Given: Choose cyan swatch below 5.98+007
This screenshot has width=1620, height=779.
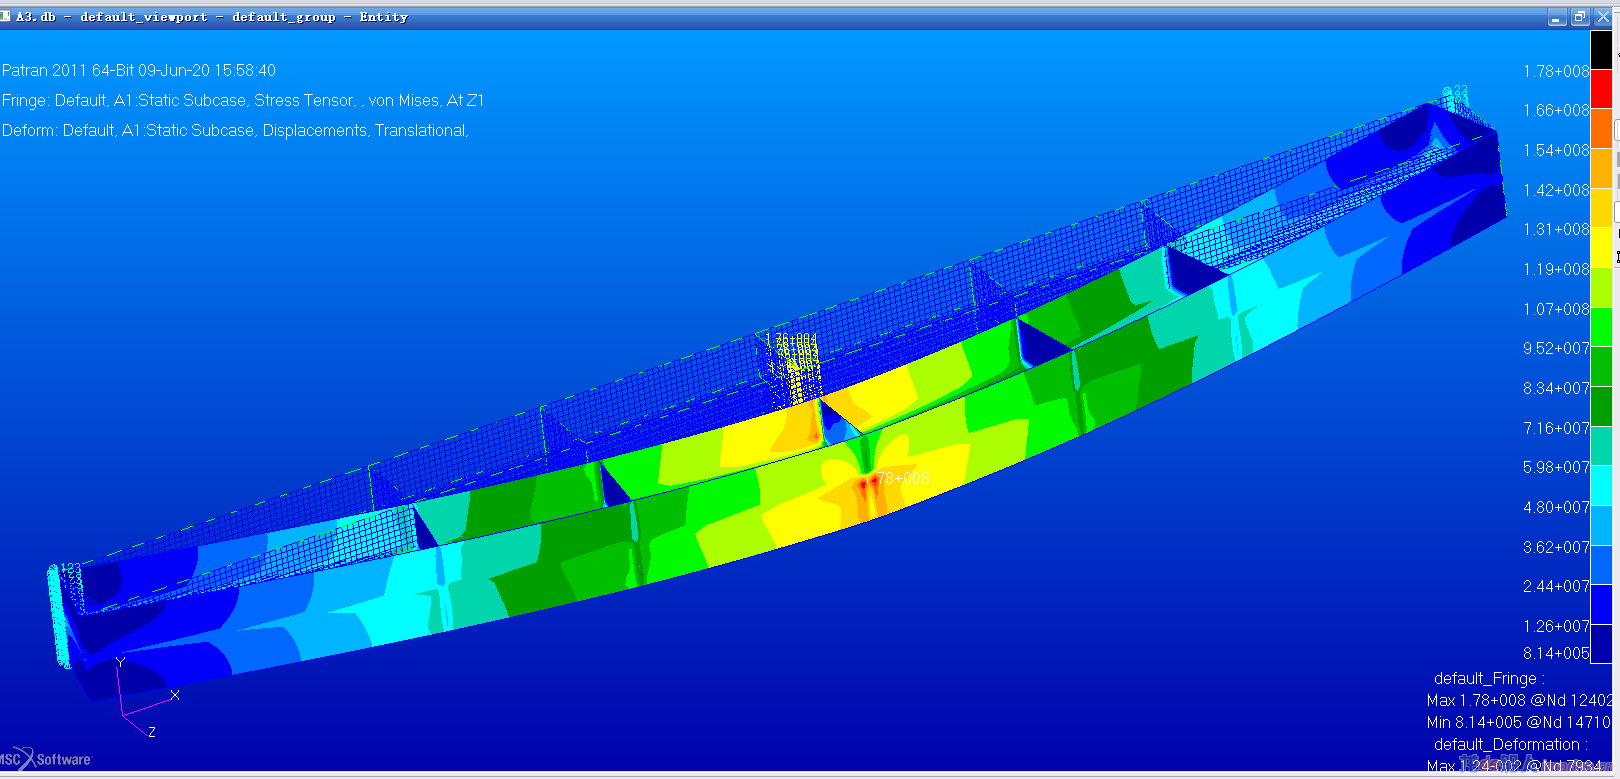Looking at the screenshot, I should click(1601, 486).
